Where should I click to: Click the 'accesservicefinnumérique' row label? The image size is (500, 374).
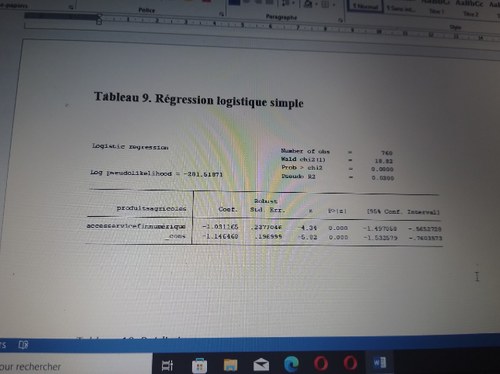136,226
